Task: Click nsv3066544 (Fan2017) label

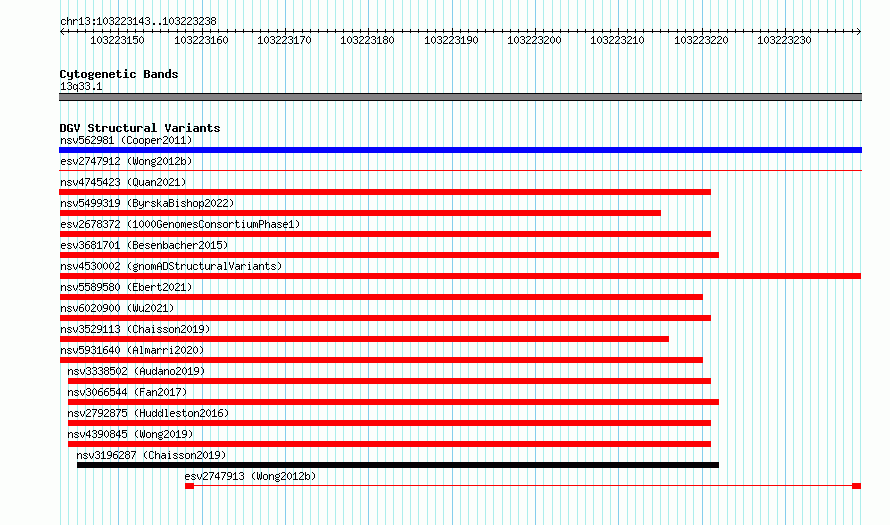Action: (127, 392)
